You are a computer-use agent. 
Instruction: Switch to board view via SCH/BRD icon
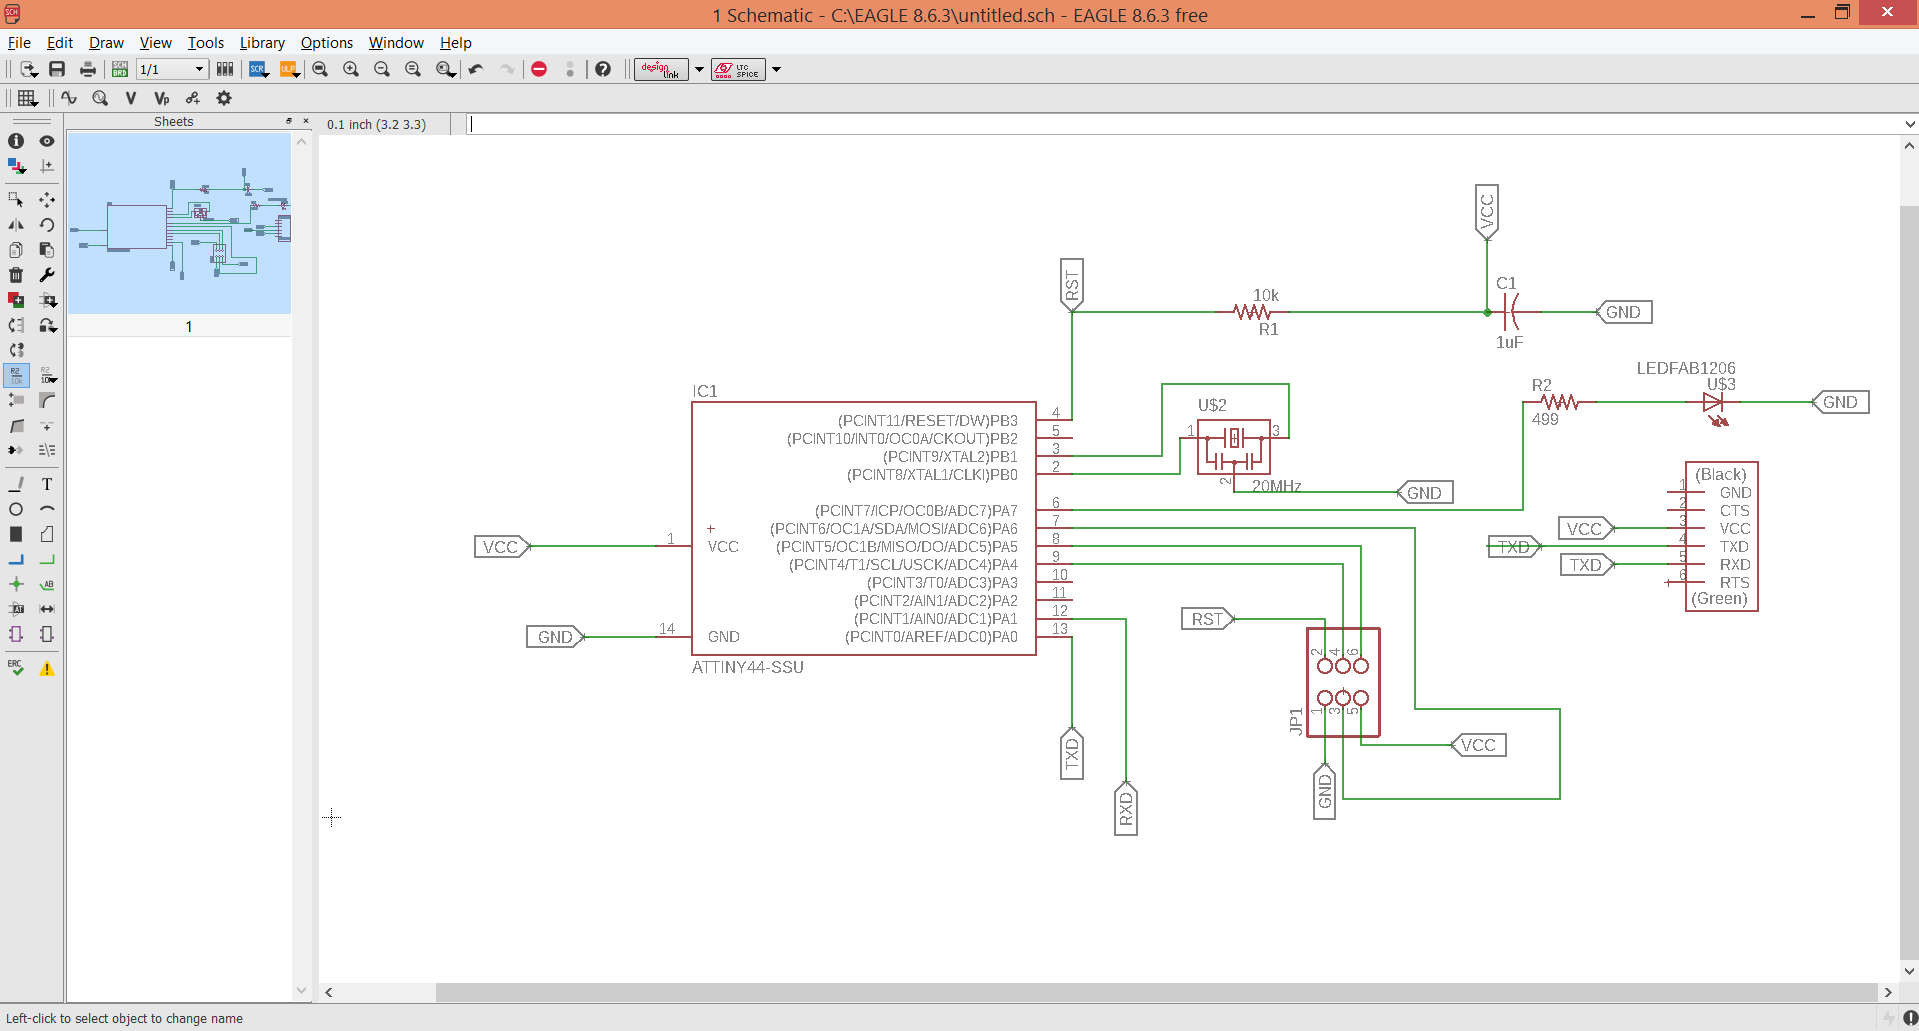point(120,69)
